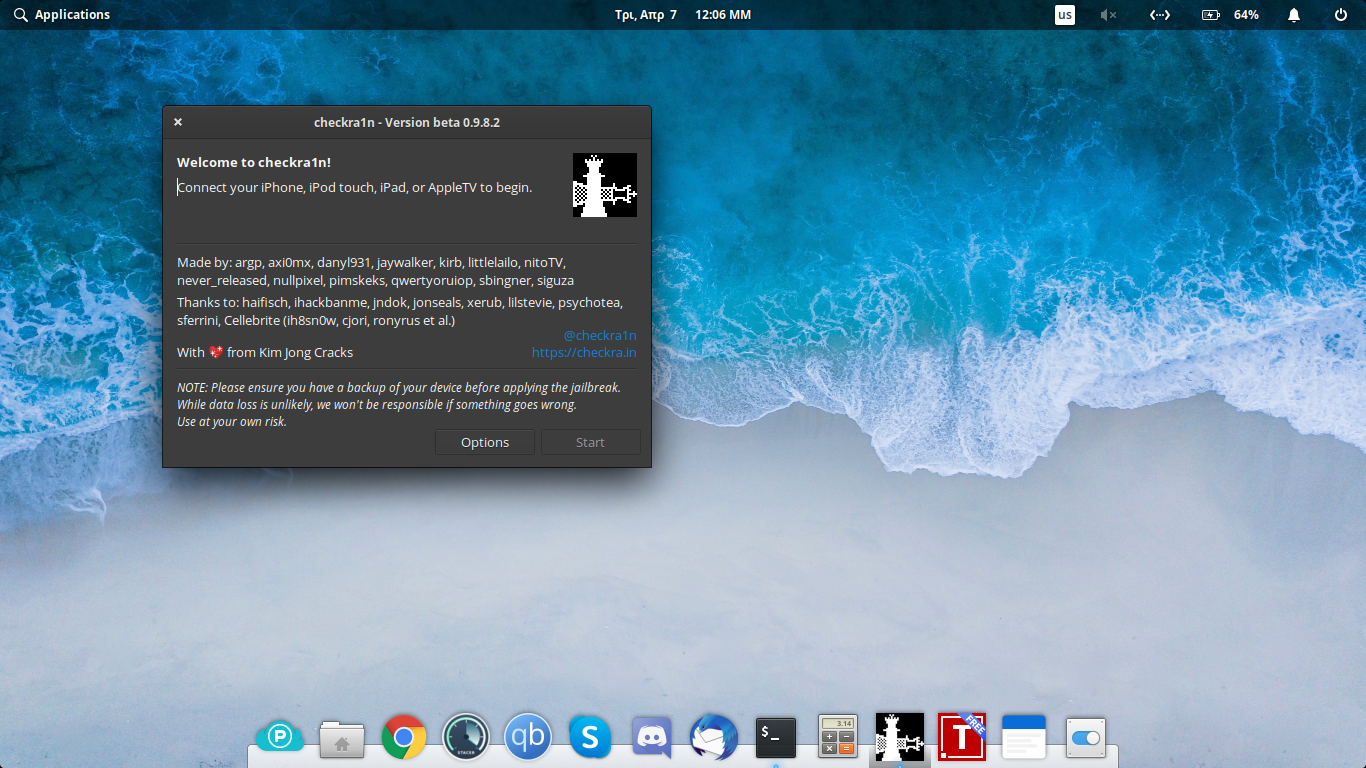Viewport: 1366px width, 768px height.
Task: Launch qBittorrent from the dock
Action: [x=527, y=737]
